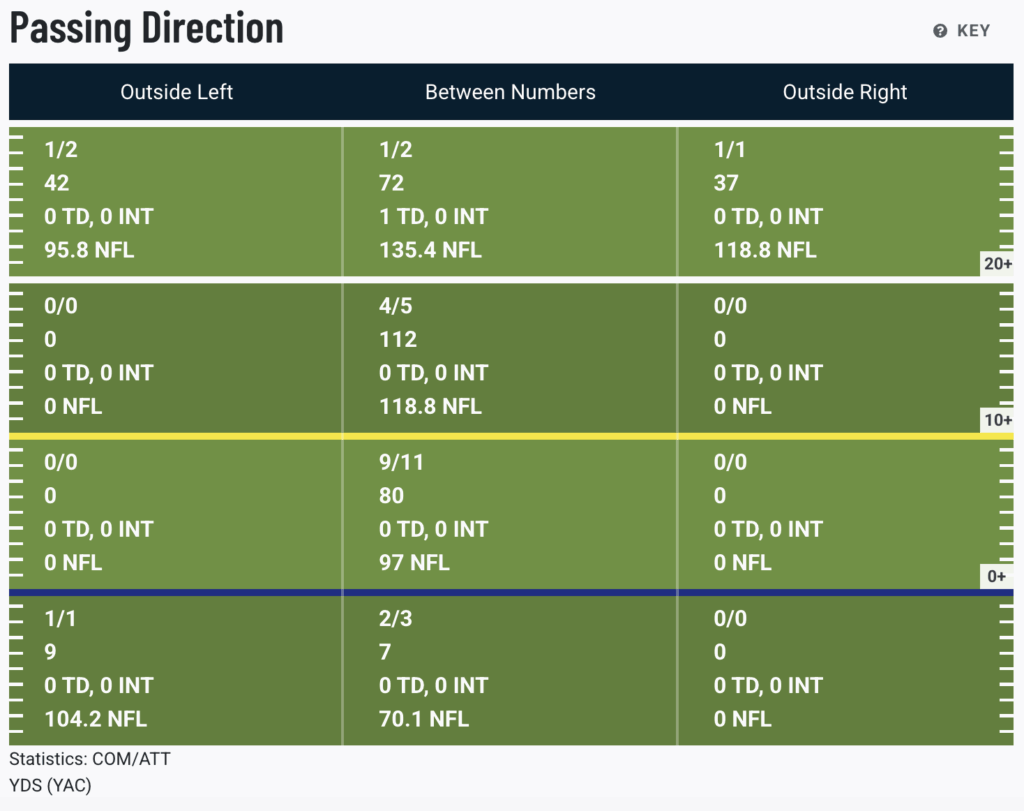Click the 95.8 NFL deep left rating
The width and height of the screenshot is (1024, 811).
click(x=89, y=250)
